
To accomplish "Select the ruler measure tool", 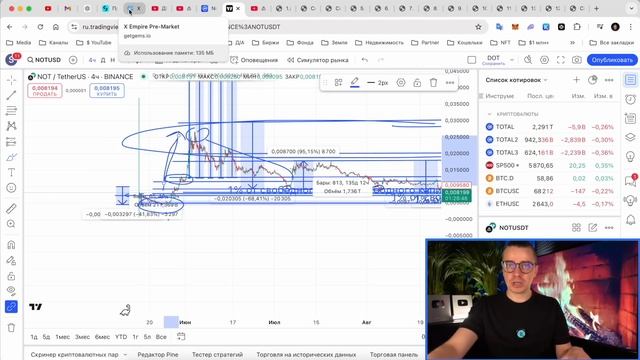I will [x=11, y=209].
